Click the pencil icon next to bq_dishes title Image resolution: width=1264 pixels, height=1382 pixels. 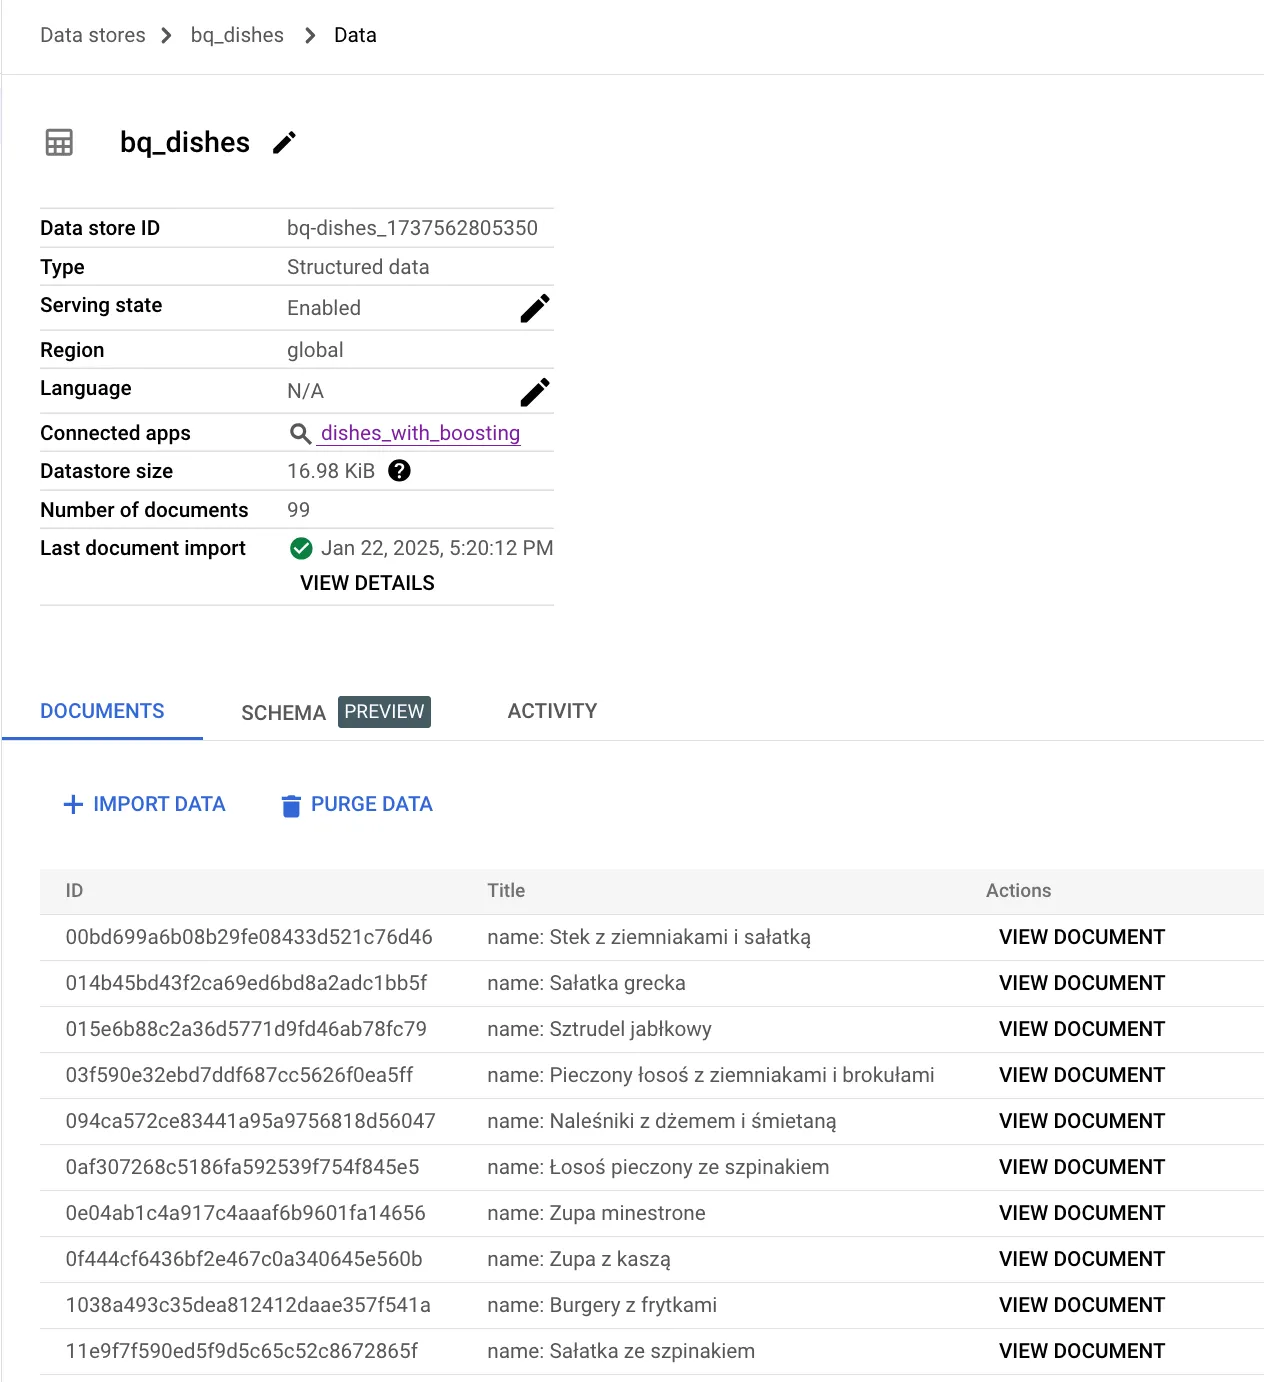coord(285,143)
